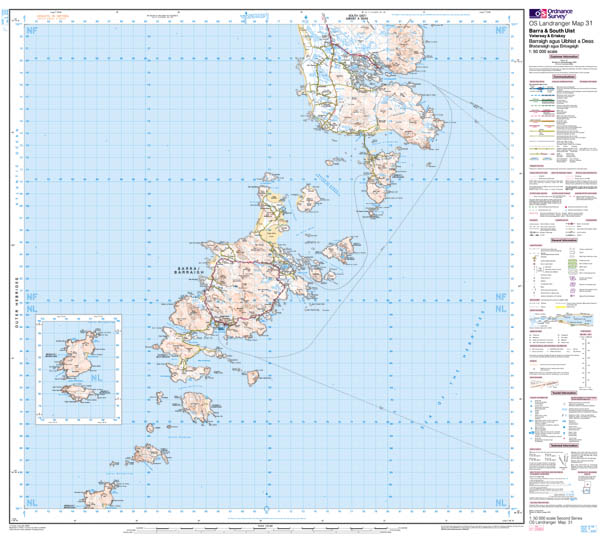Click the Ordnance Survey logo

pyautogui.click(x=551, y=14)
